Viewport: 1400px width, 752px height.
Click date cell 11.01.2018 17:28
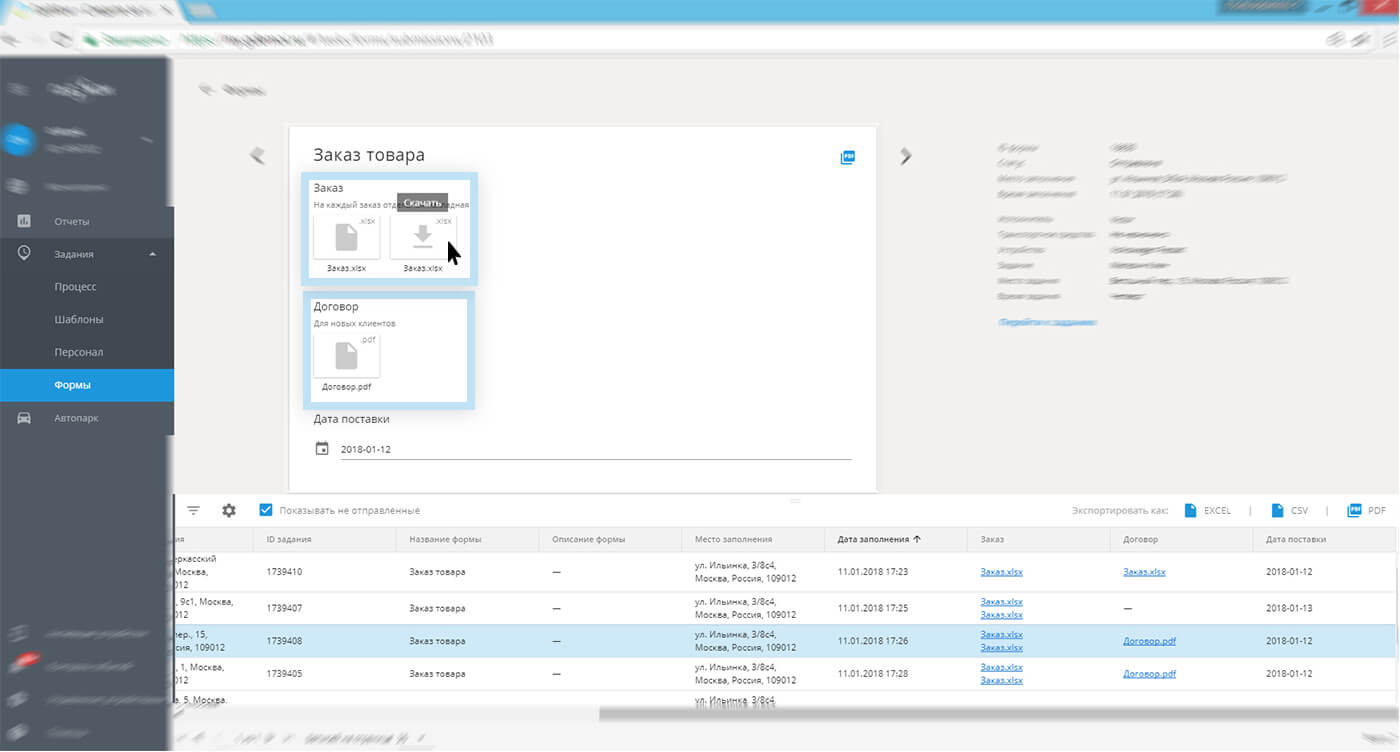873,674
